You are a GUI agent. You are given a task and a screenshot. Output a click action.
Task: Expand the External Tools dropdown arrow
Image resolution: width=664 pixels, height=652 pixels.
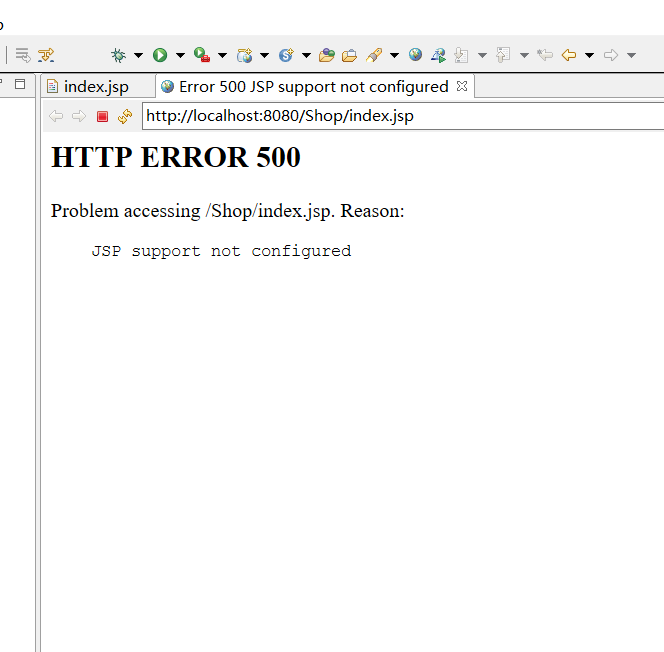point(222,55)
